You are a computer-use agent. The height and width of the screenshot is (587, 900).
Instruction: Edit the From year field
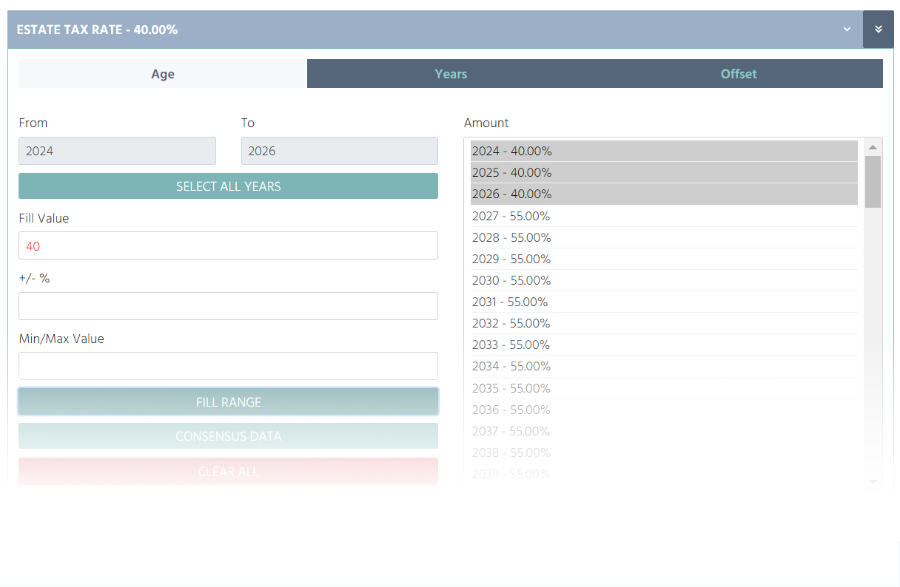click(117, 150)
